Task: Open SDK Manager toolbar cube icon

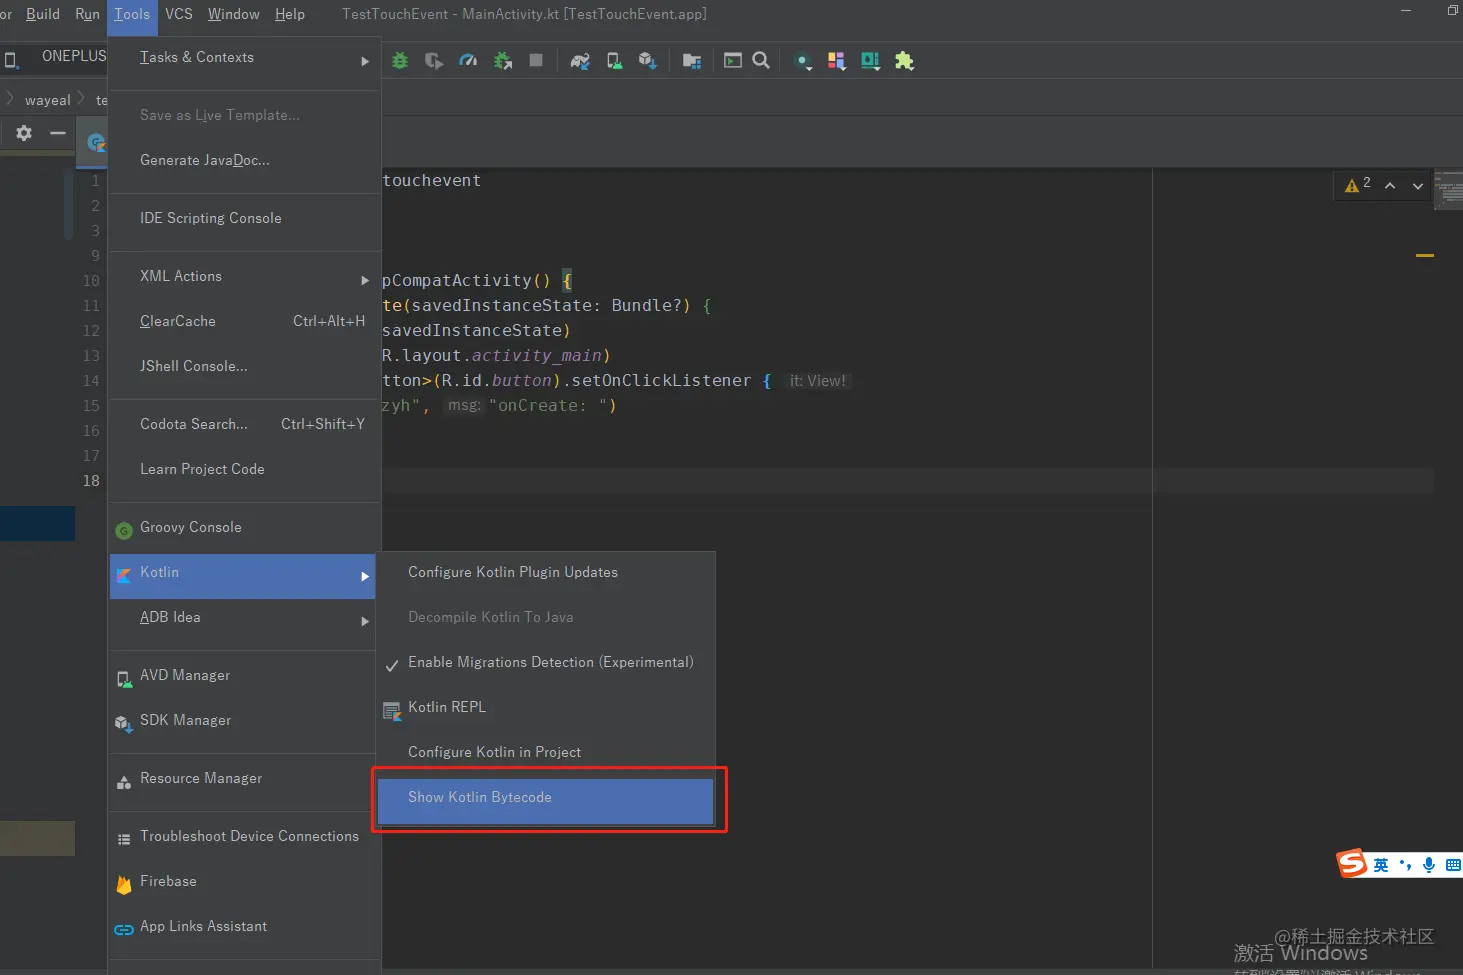Action: (x=647, y=61)
